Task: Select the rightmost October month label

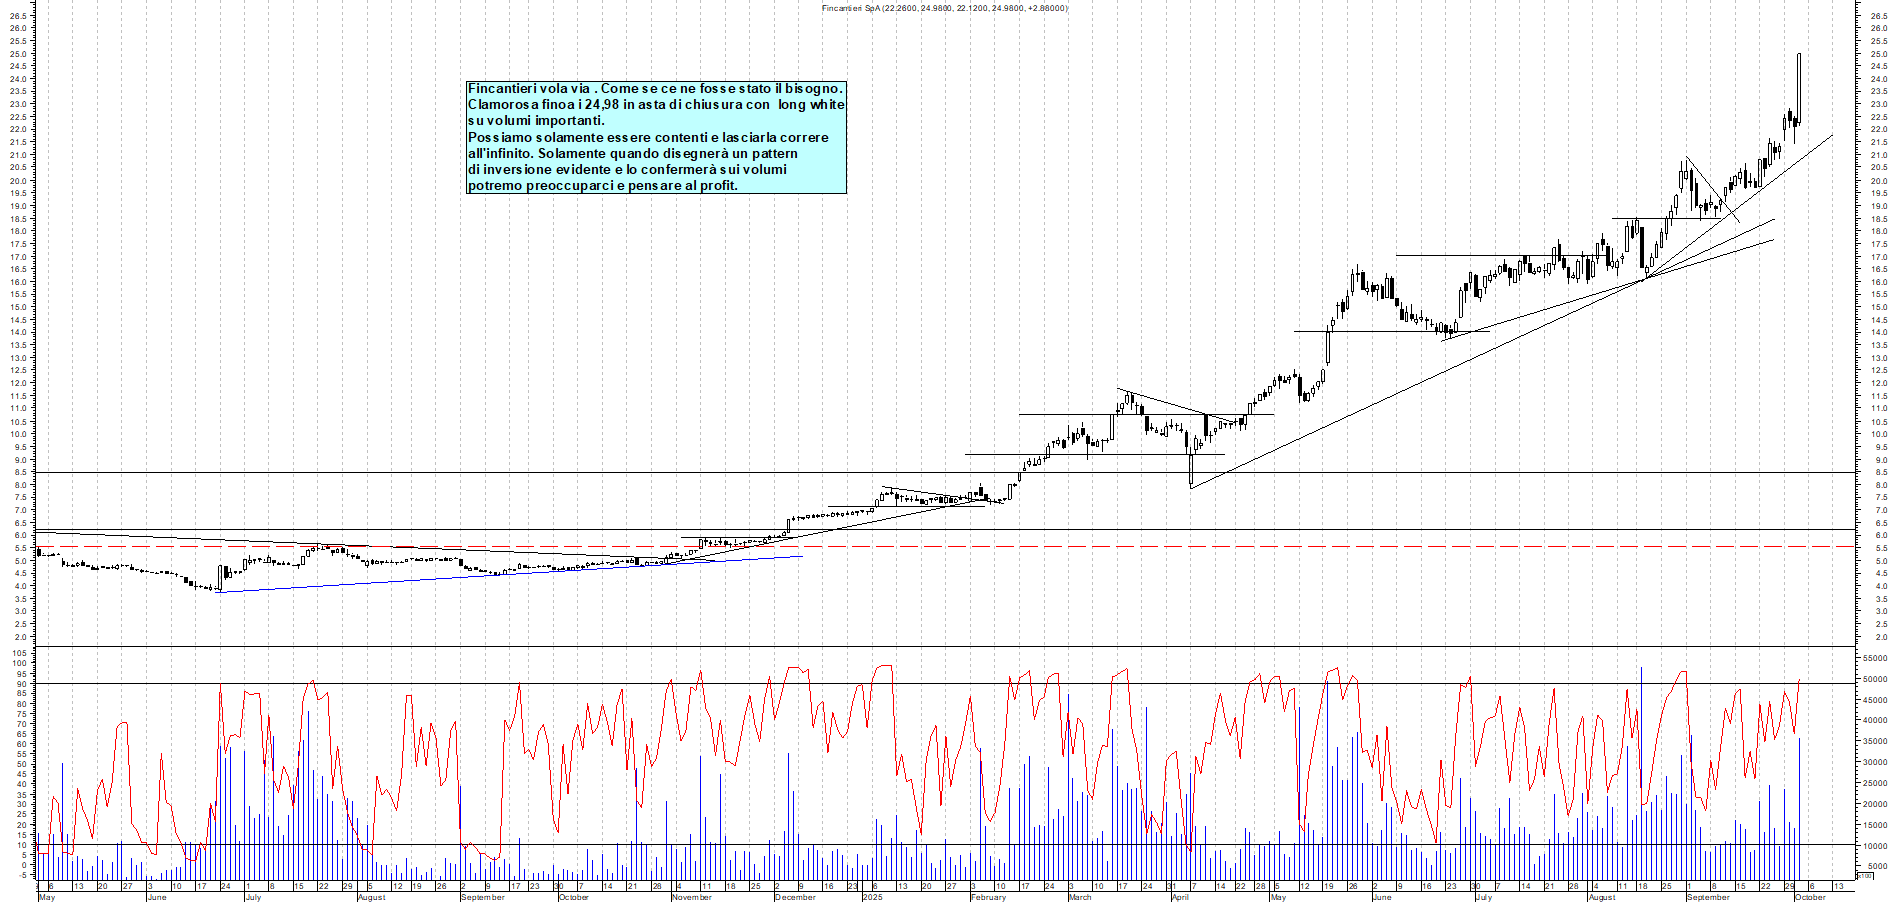Action: click(1810, 897)
